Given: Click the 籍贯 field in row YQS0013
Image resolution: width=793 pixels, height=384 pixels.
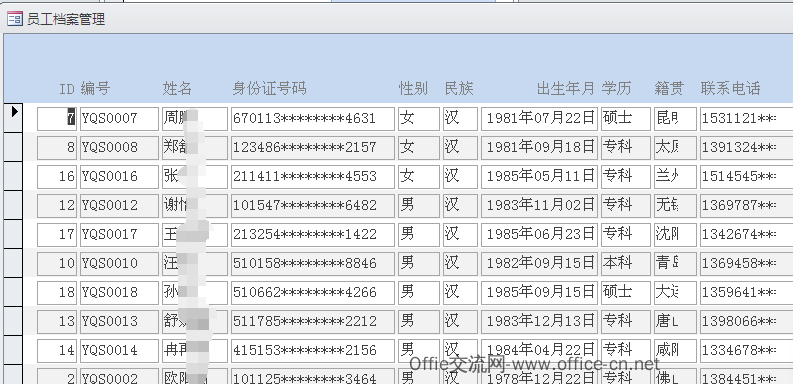Looking at the screenshot, I should [675, 321].
